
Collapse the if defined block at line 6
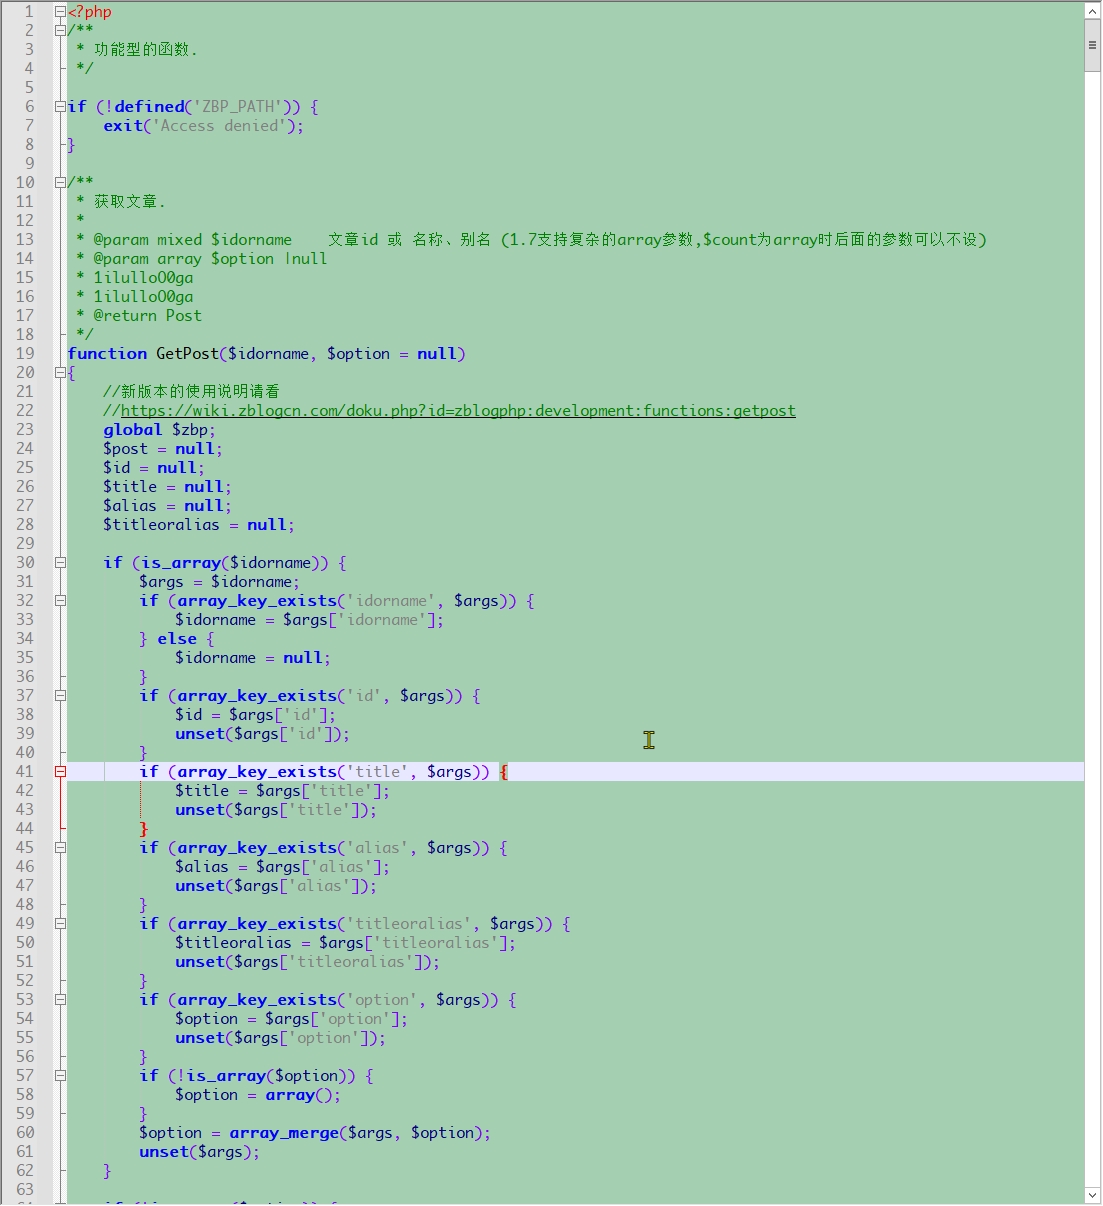[60, 107]
